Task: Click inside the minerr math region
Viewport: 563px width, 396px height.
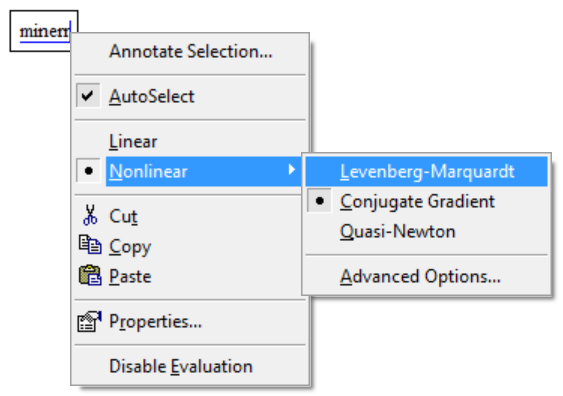Action: tap(44, 31)
